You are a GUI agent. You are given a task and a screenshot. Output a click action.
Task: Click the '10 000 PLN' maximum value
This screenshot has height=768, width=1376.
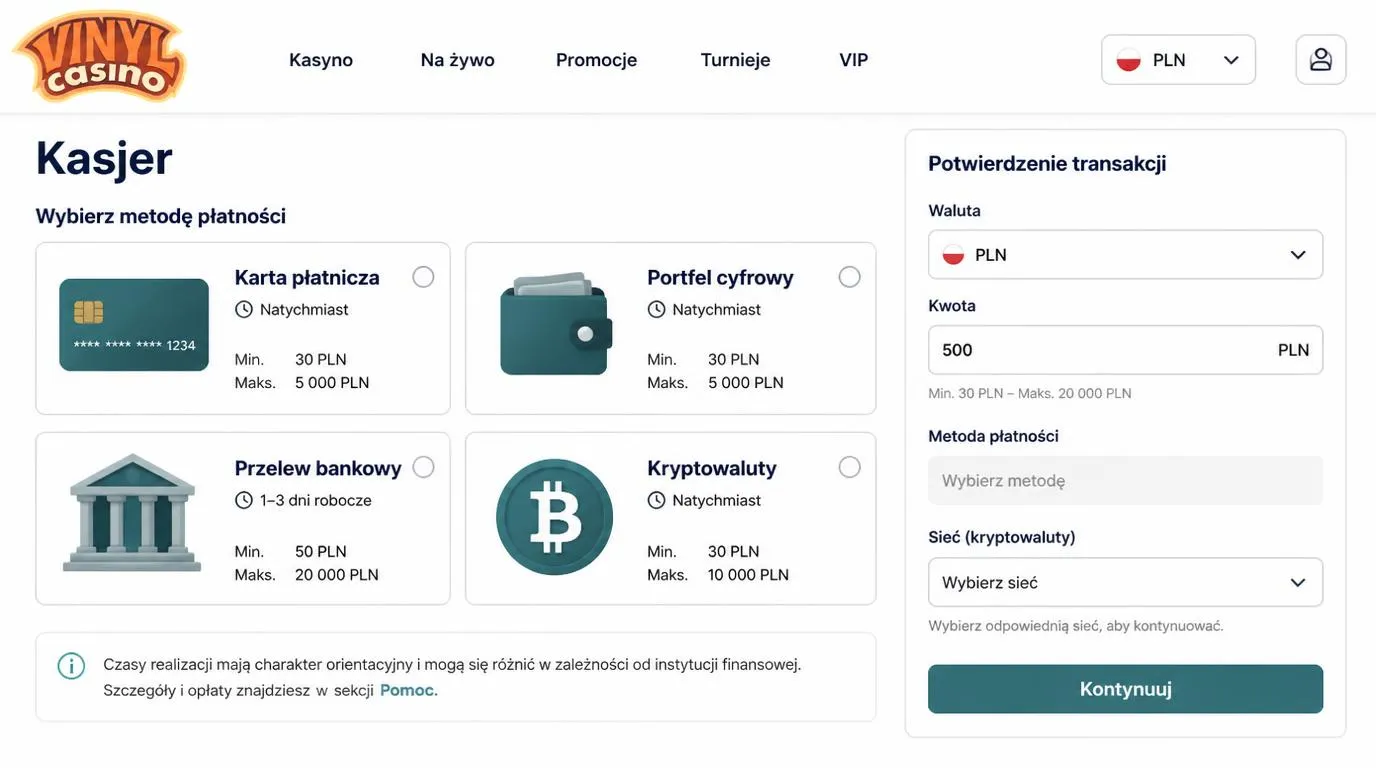pyautogui.click(x=748, y=575)
